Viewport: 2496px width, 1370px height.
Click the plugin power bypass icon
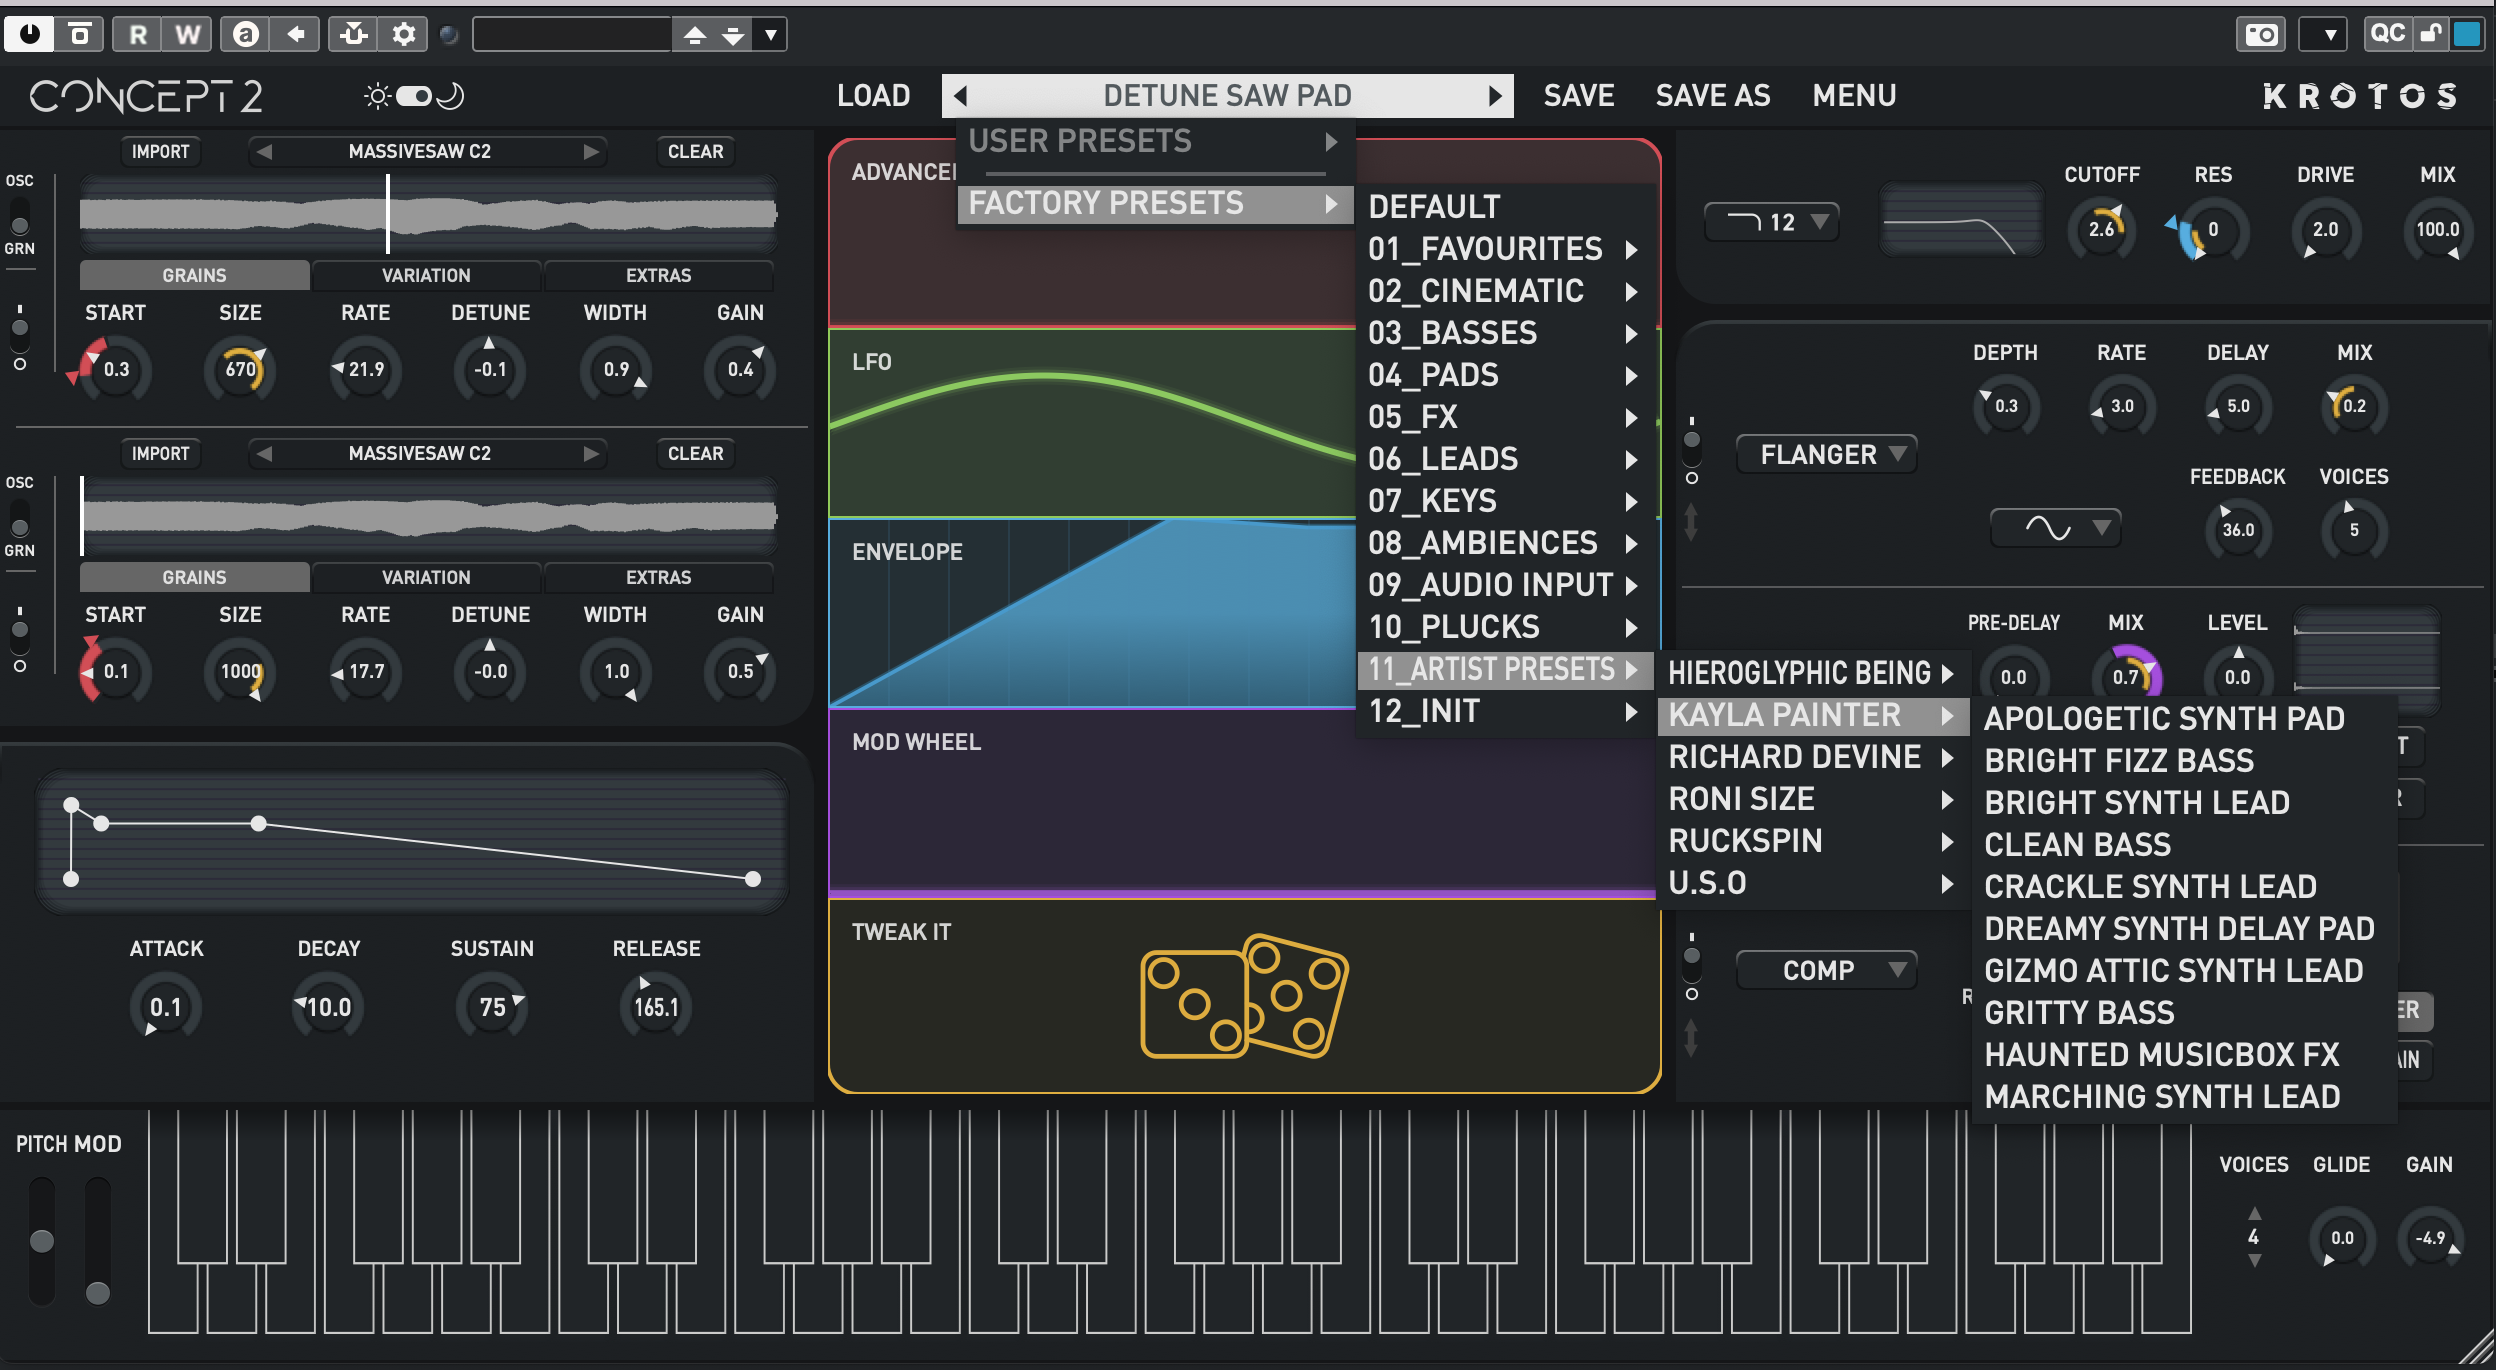coord(29,34)
